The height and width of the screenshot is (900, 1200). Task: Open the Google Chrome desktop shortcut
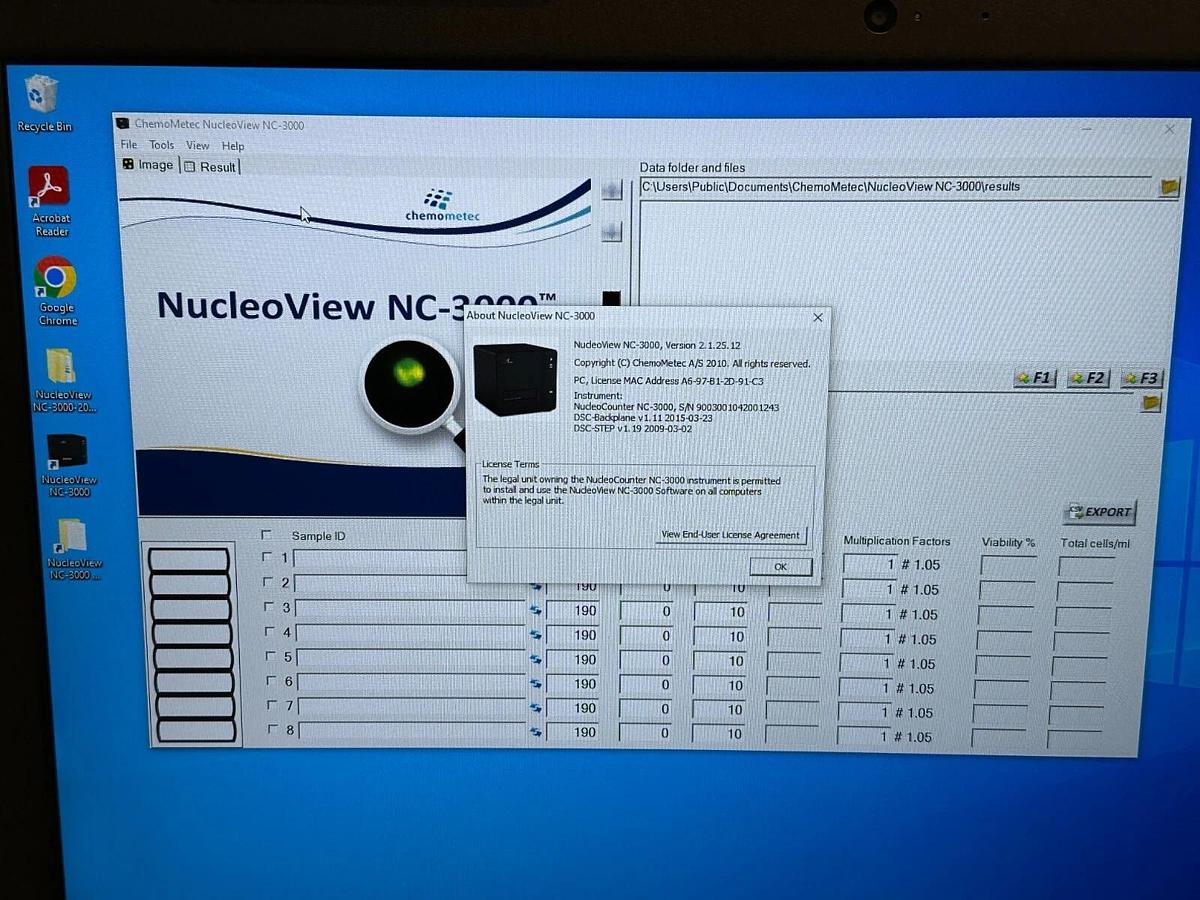[56, 291]
